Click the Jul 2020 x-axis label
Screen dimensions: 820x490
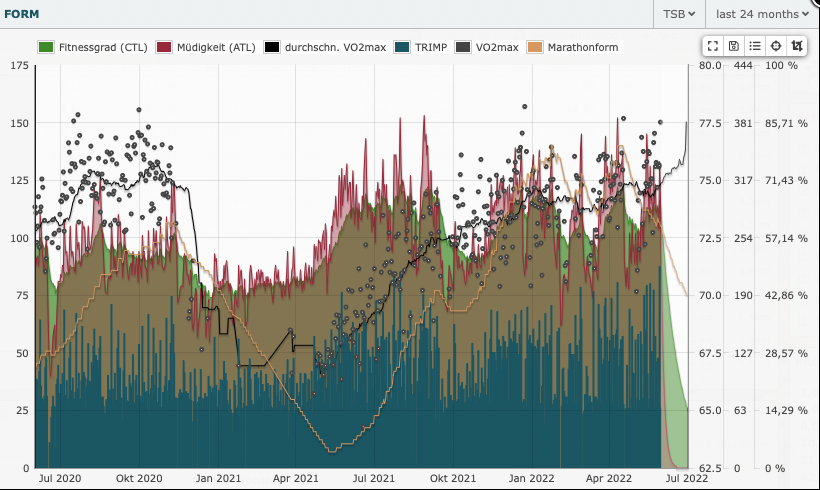pyautogui.click(x=60, y=479)
